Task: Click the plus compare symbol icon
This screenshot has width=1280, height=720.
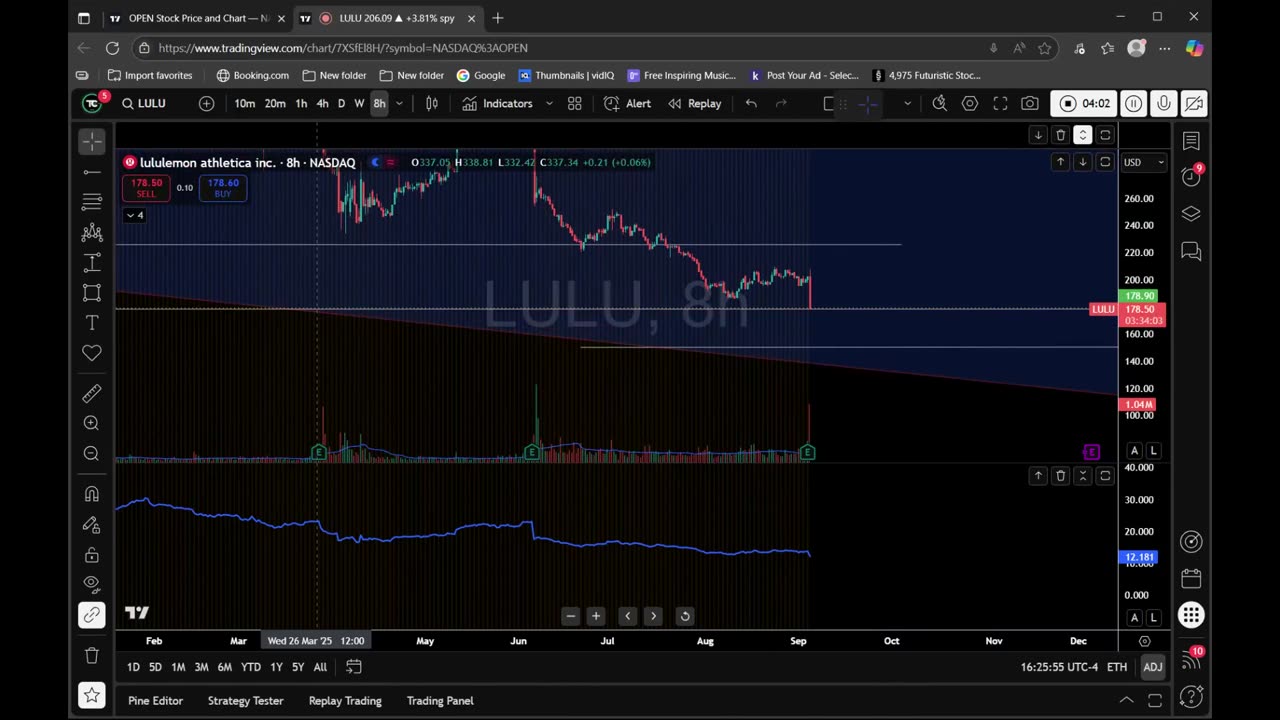Action: 206,103
